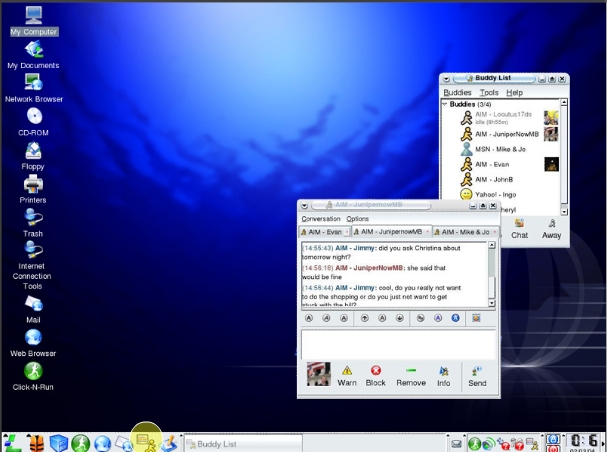The image size is (607, 452).
Task: Click the Buddy List scroll down arrow
Action: pos(564,212)
